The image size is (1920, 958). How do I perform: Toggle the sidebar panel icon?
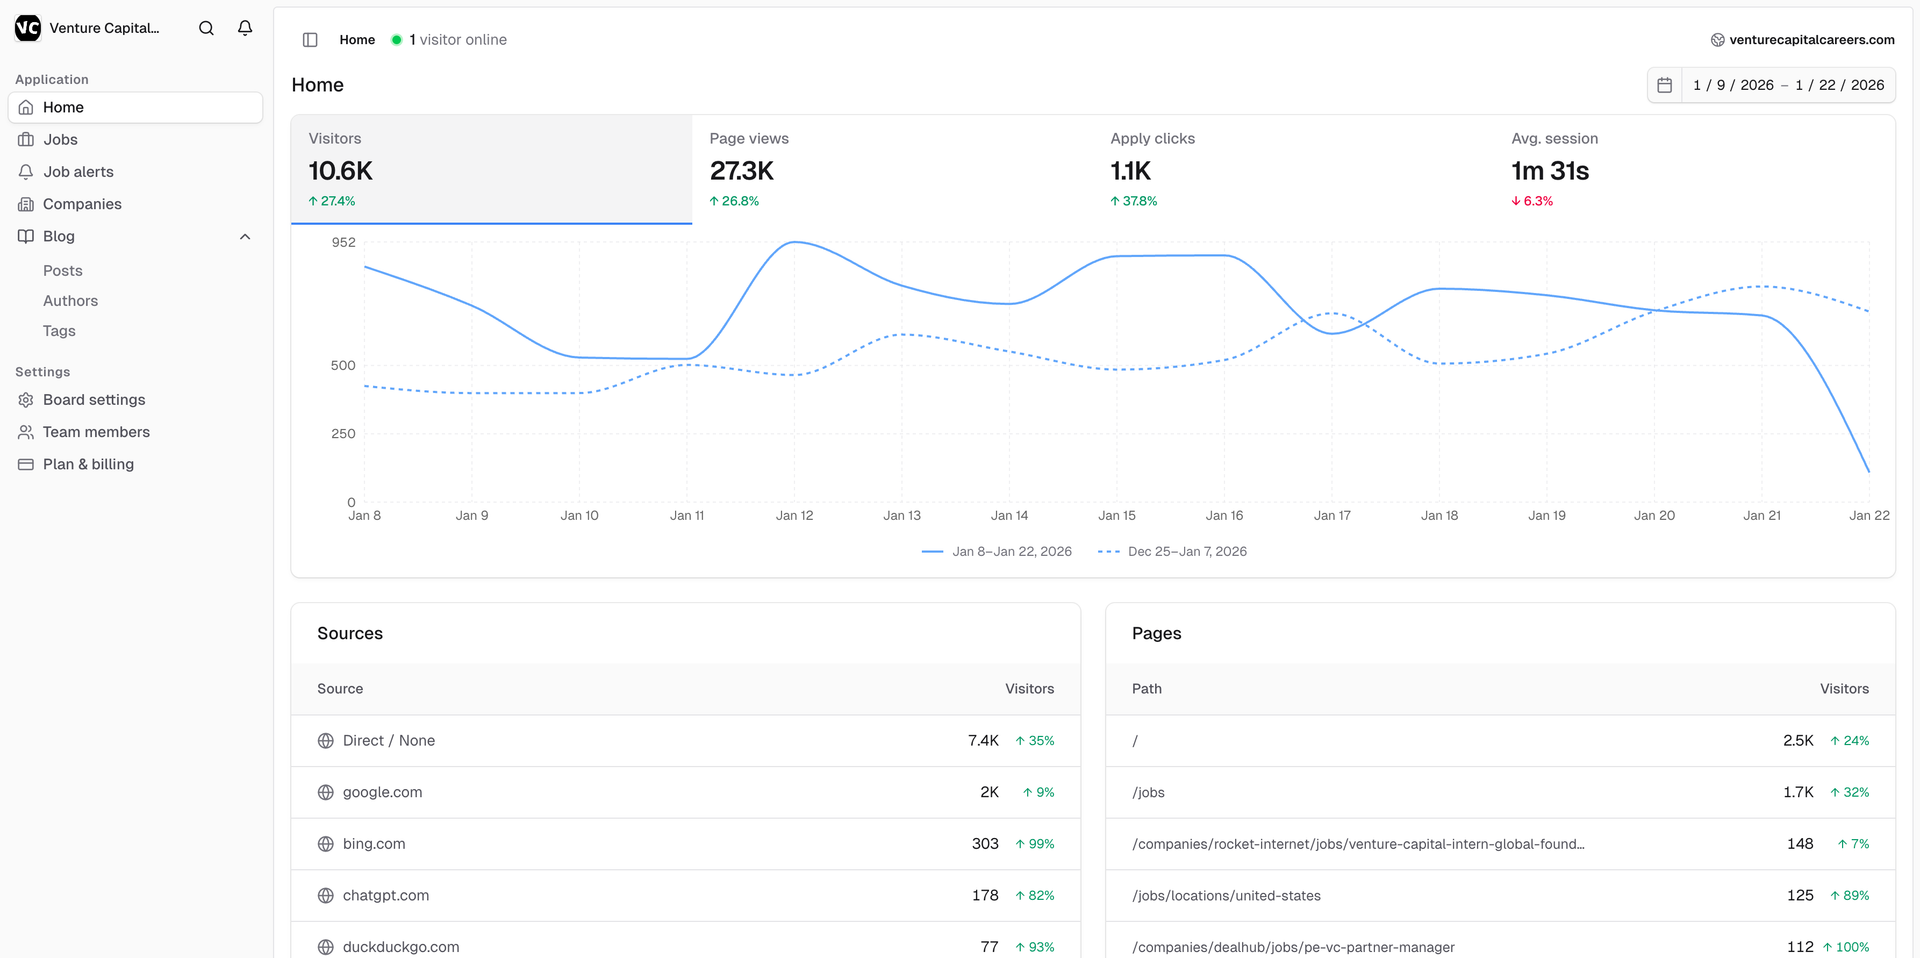pyautogui.click(x=310, y=40)
